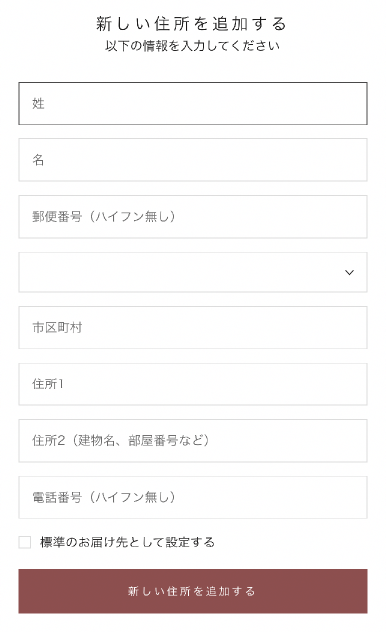Click the 郵便番号 placeholder label text

(x=57, y=217)
